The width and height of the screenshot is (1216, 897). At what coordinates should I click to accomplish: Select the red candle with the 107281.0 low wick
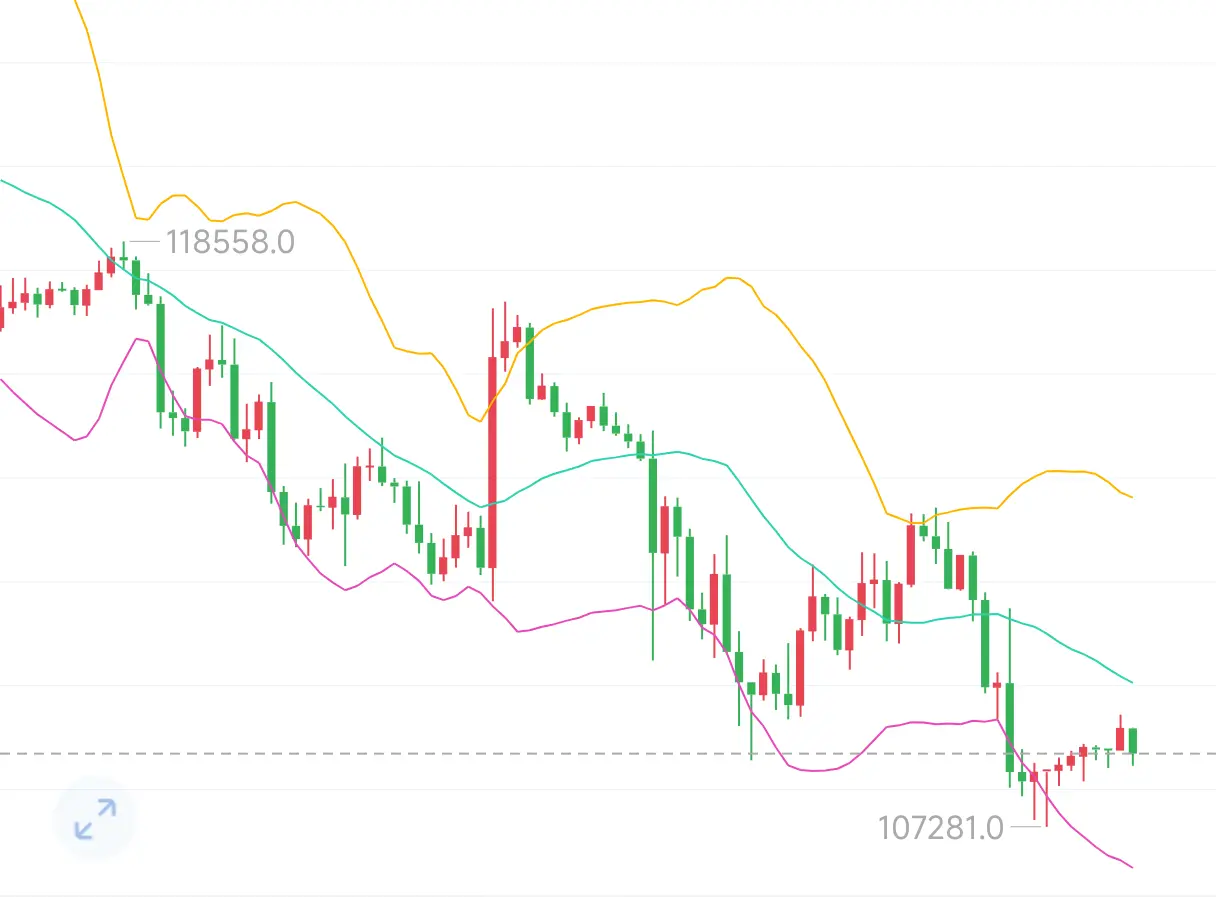tap(1046, 797)
